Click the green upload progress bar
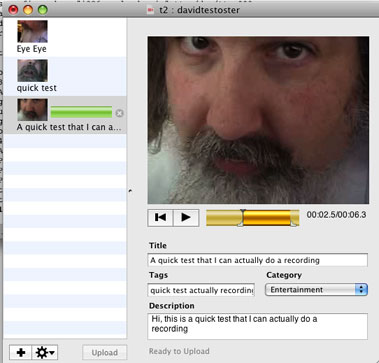 click(81, 112)
